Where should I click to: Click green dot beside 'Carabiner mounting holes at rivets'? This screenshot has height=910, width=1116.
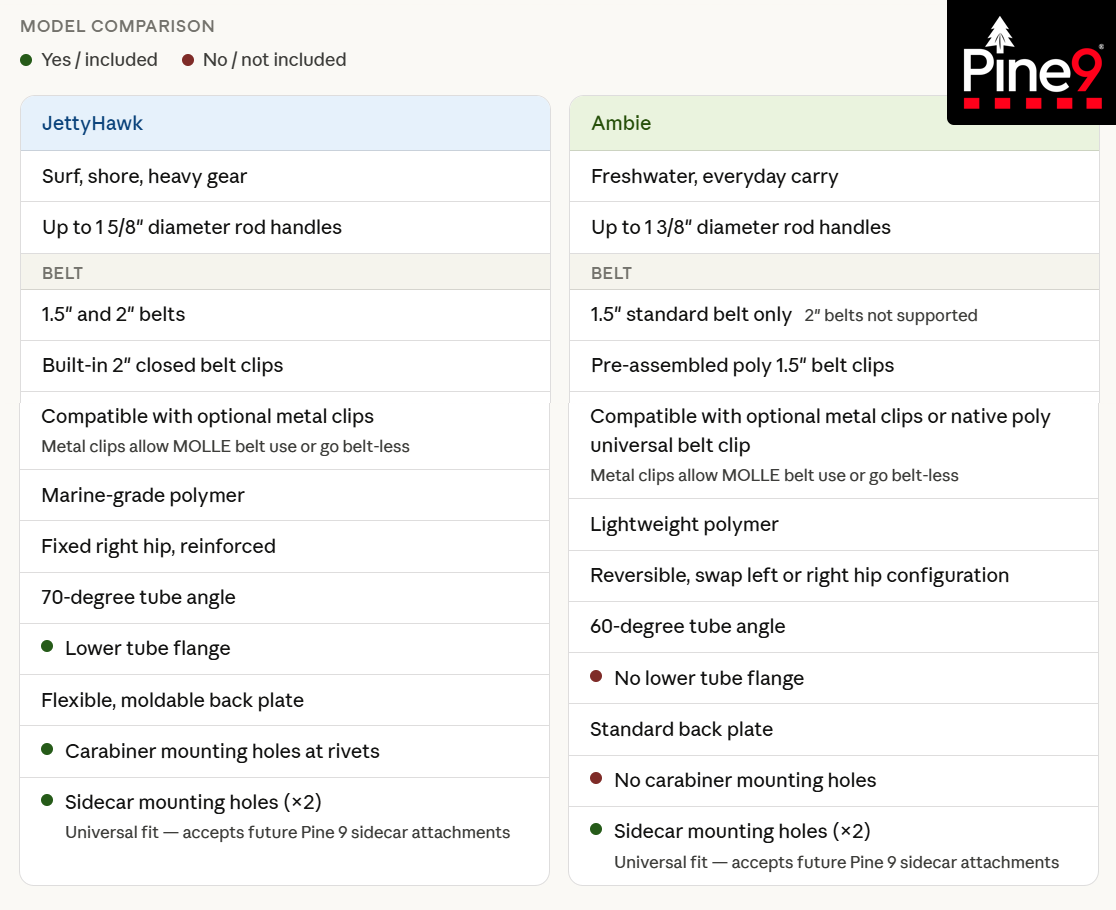click(47, 749)
